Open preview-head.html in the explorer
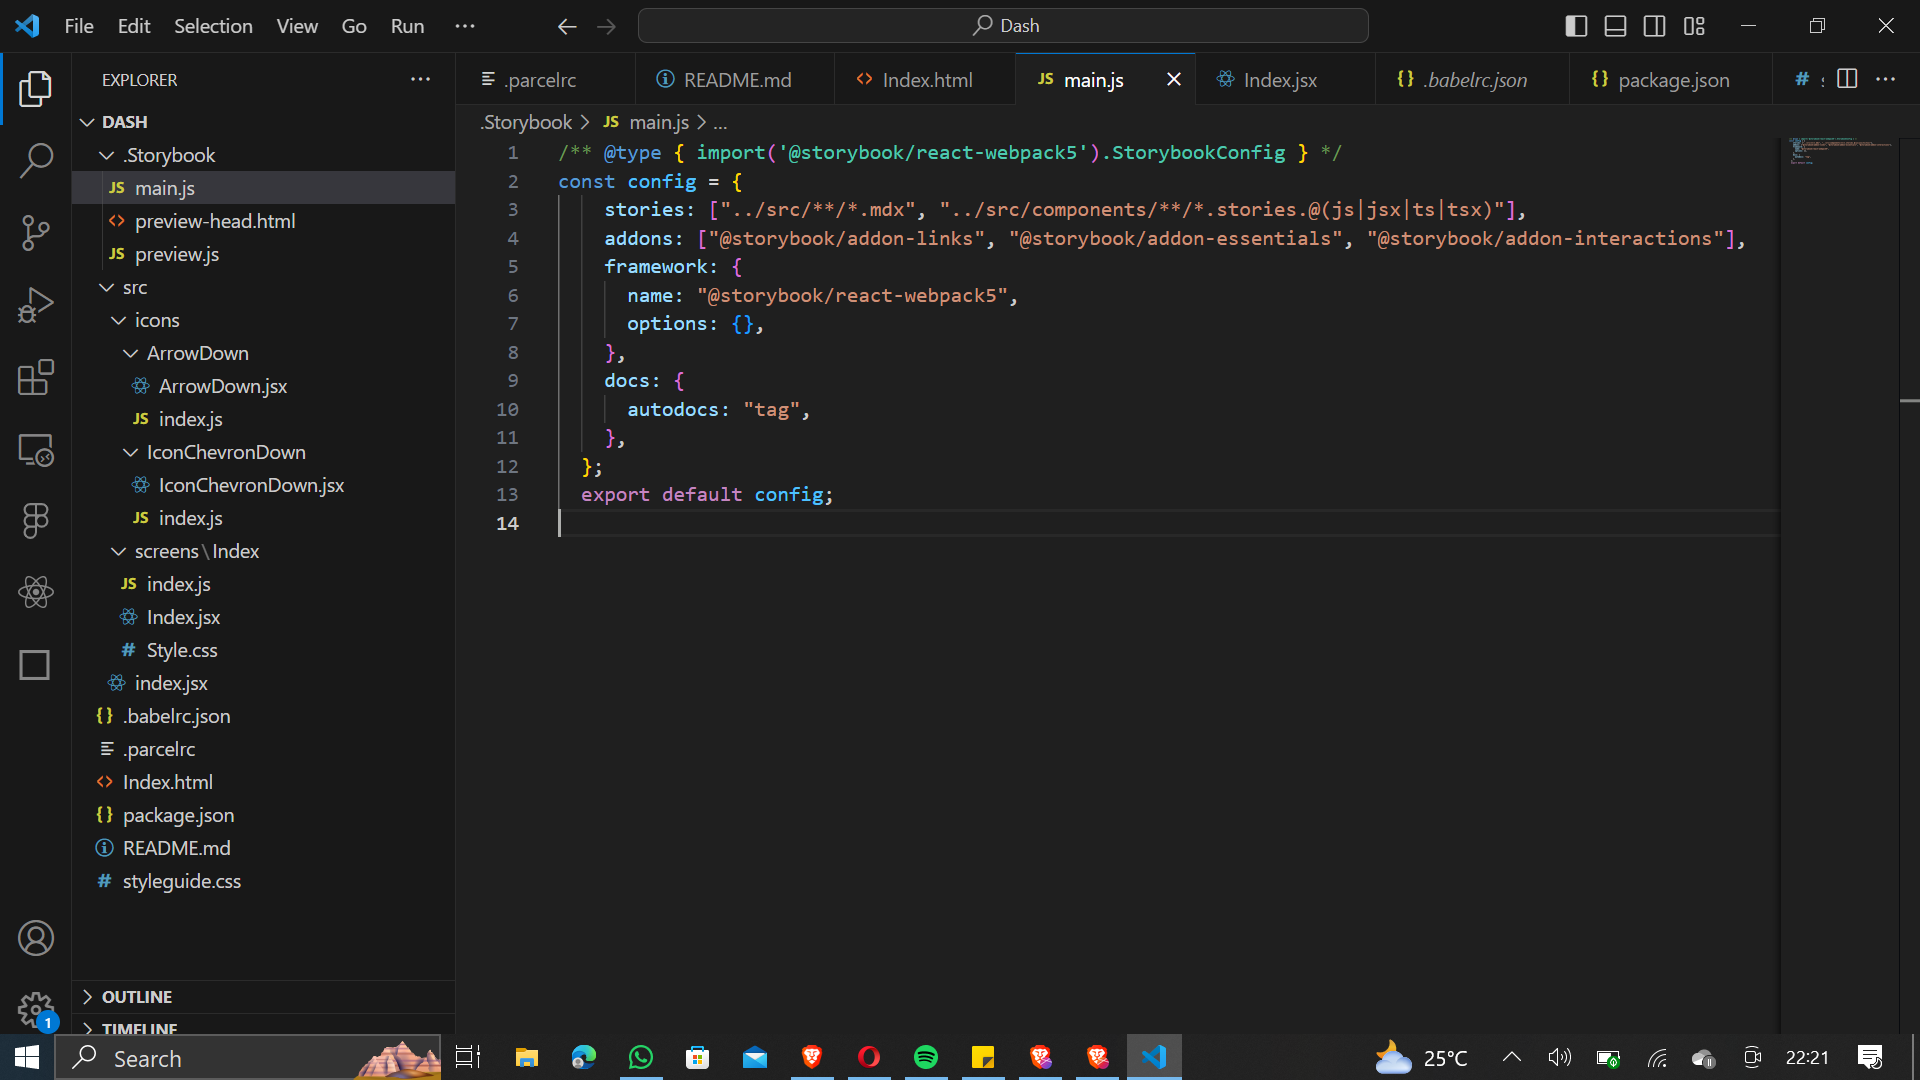Viewport: 1920px width, 1080px height. point(215,221)
